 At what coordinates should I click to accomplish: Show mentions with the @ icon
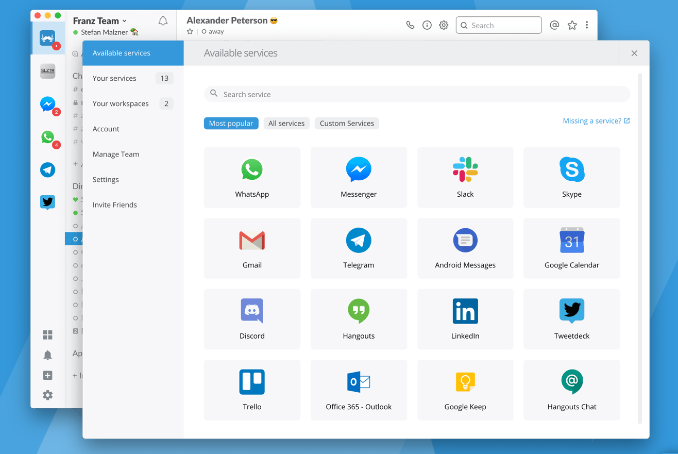coord(554,25)
